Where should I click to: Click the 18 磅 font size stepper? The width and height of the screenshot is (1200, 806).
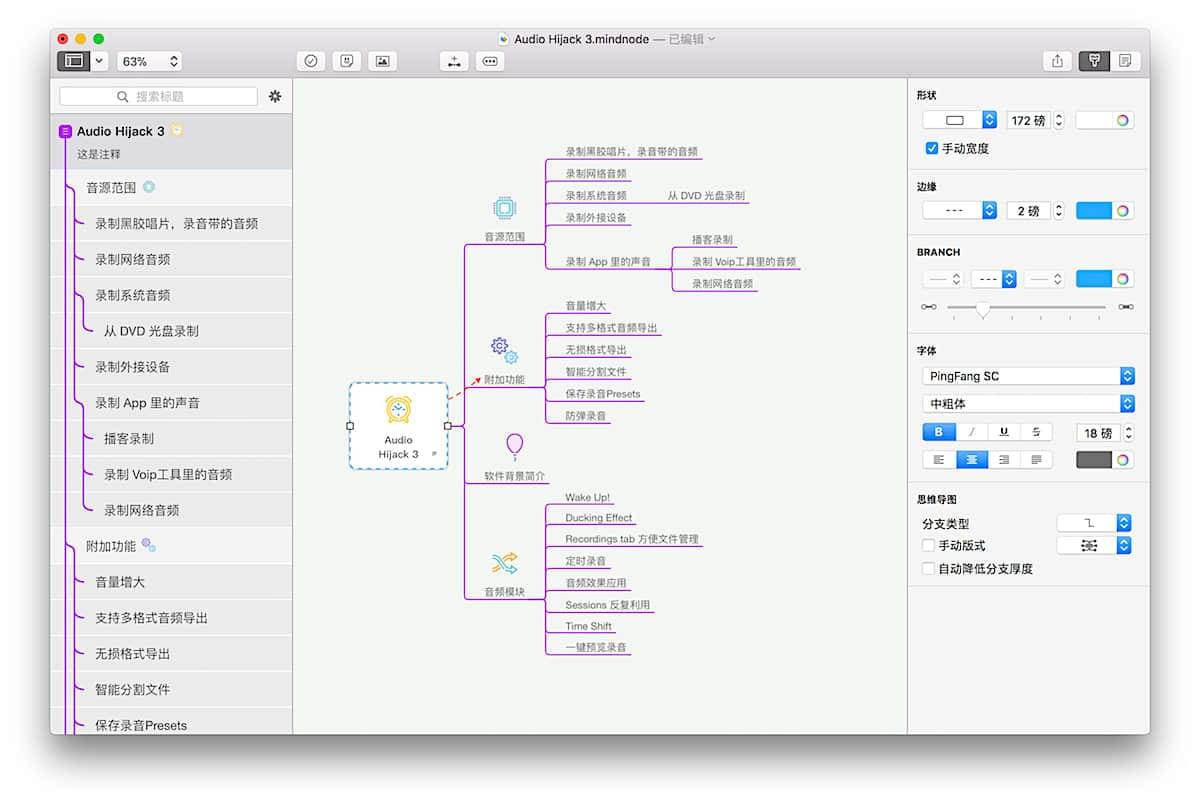click(1129, 433)
